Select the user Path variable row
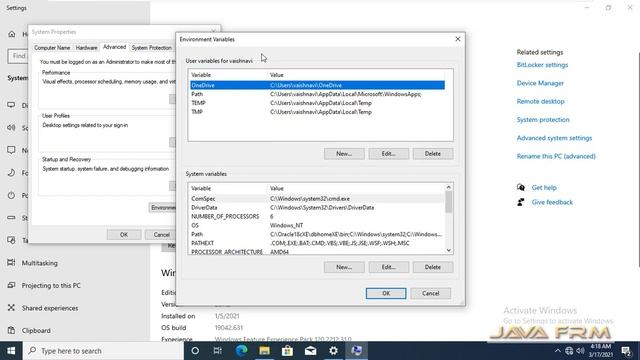 click(x=317, y=94)
